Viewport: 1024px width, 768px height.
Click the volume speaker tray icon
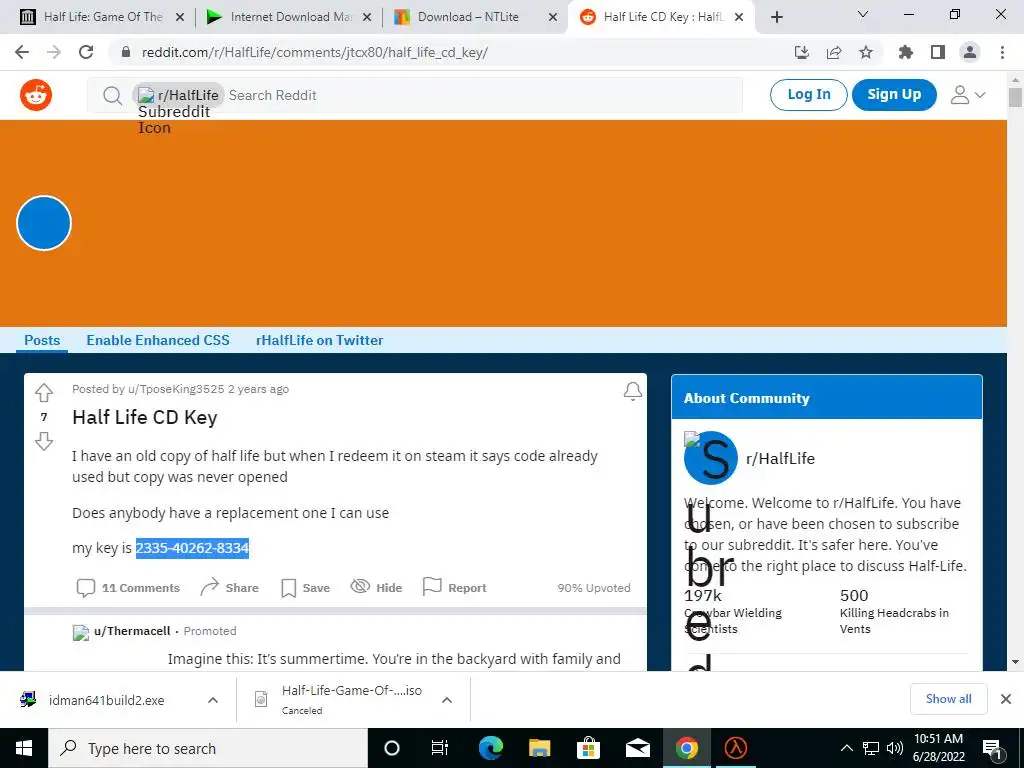point(895,748)
